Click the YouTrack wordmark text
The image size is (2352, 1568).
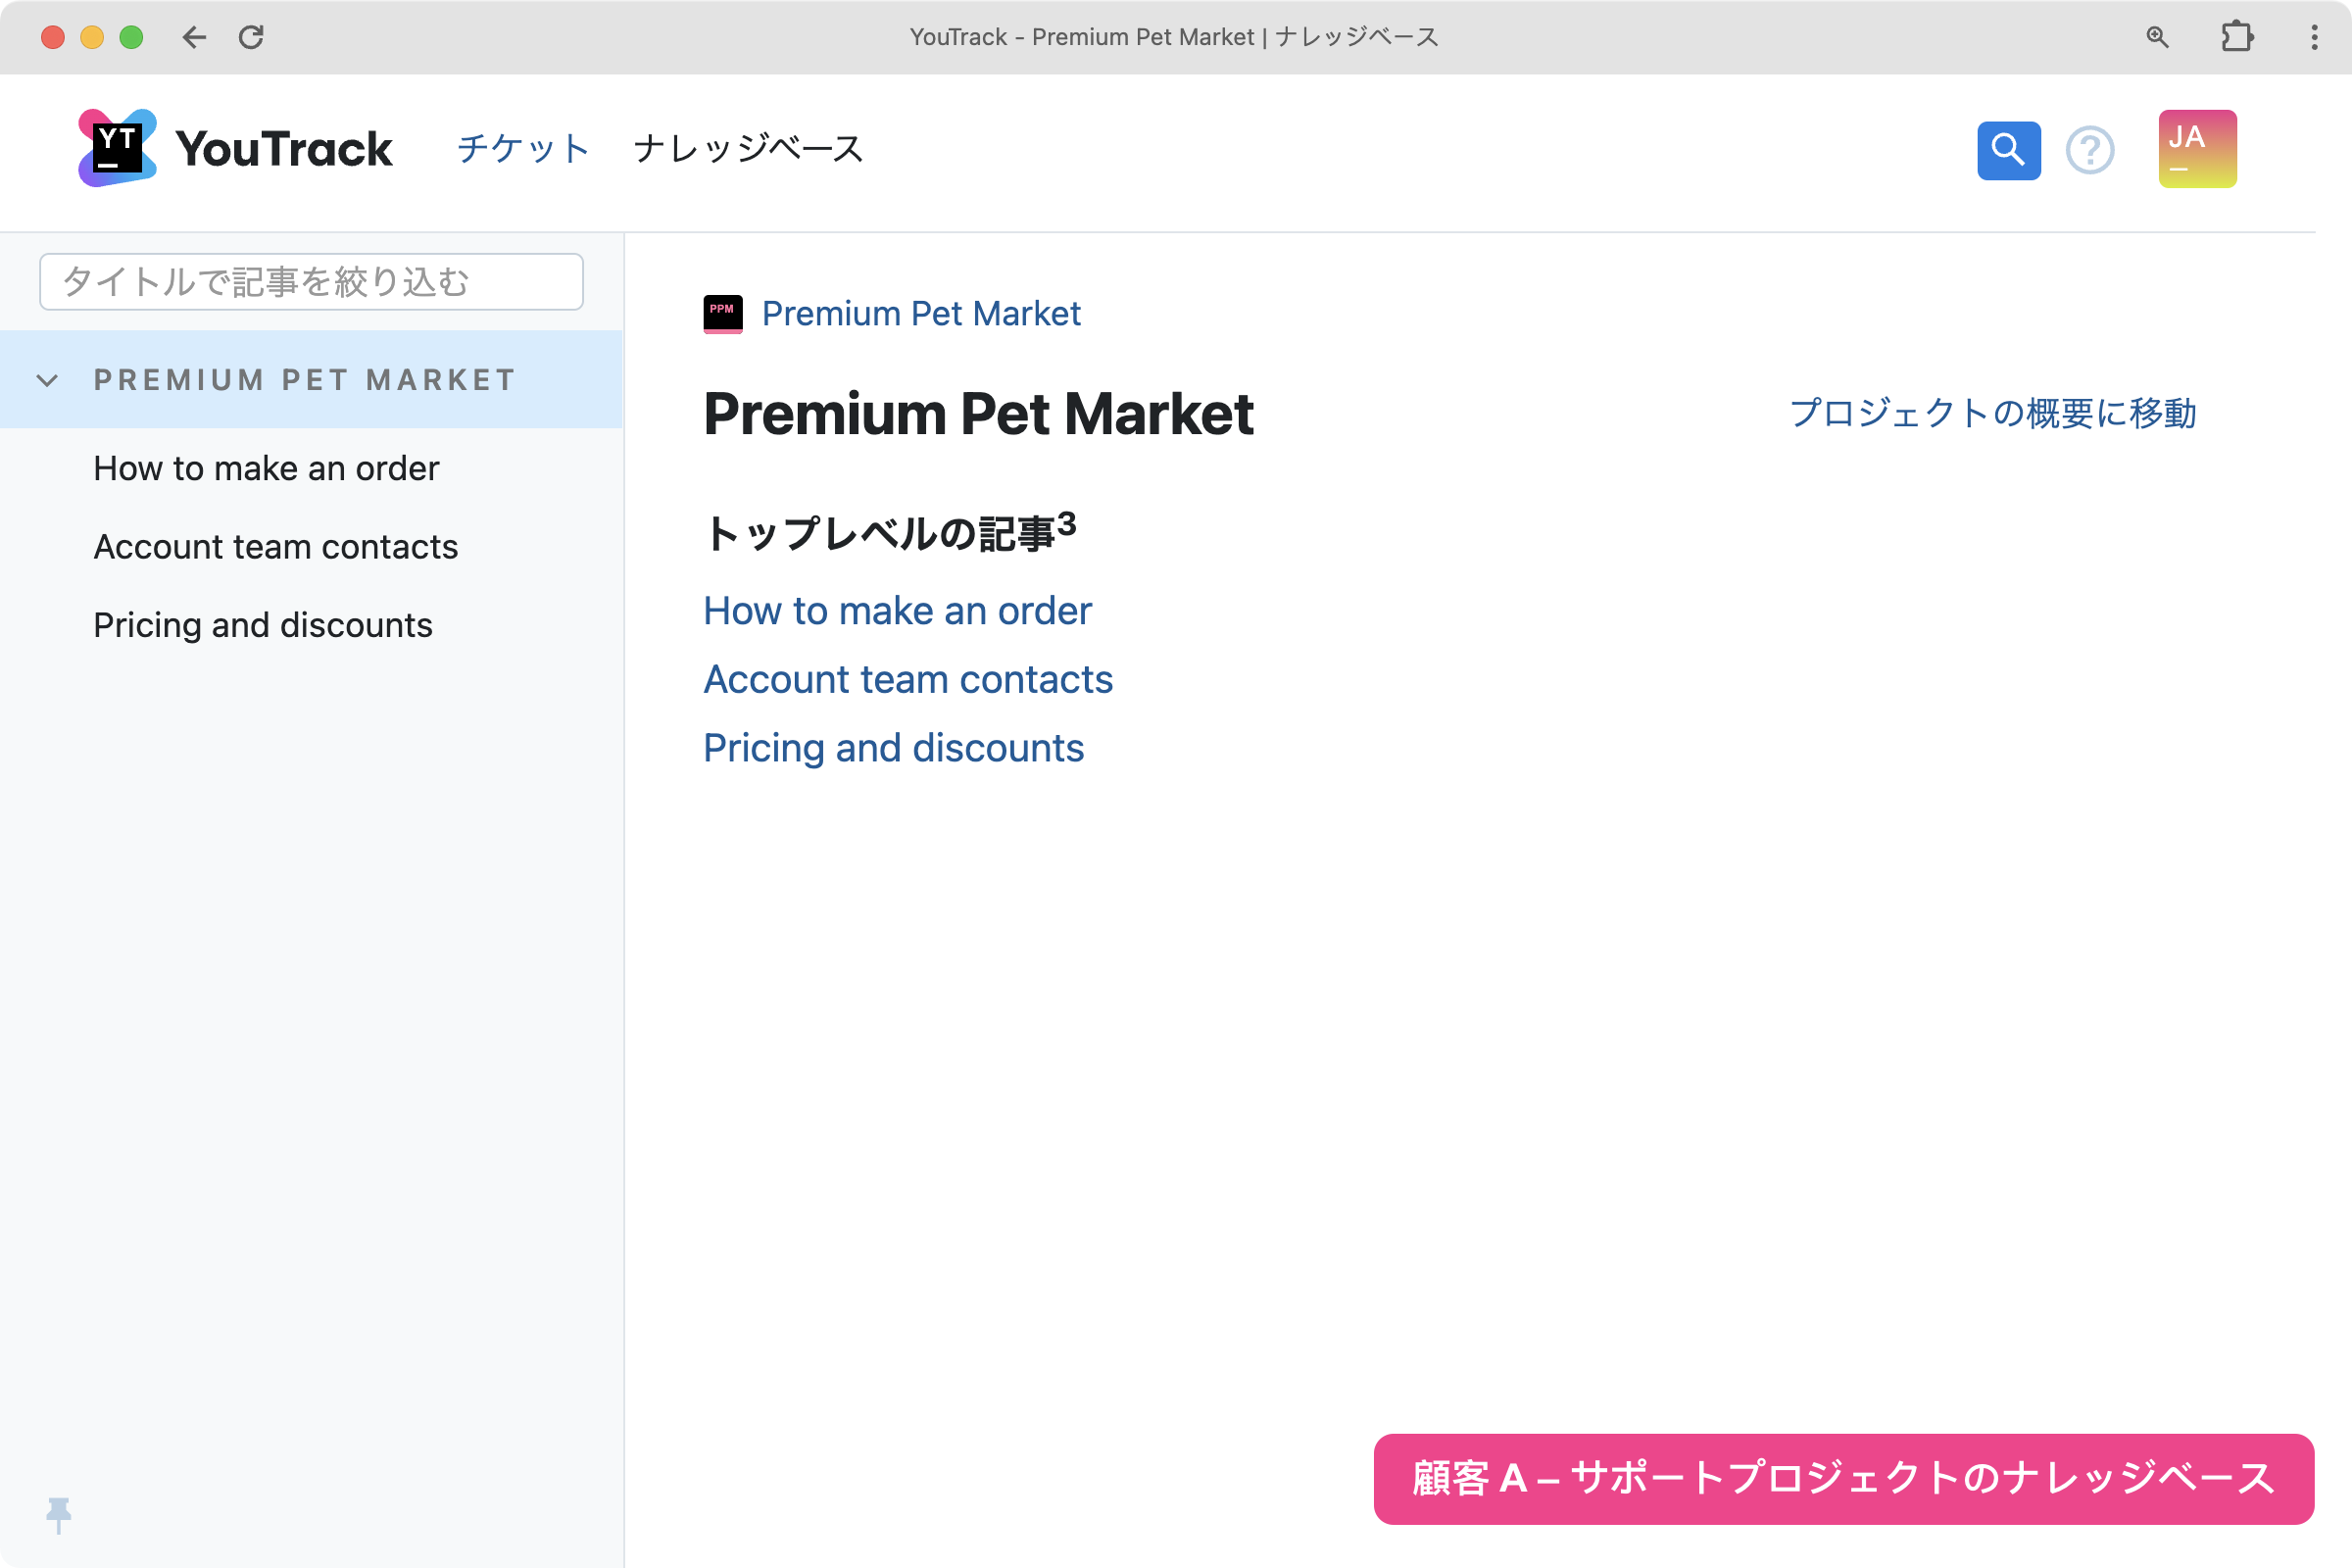[x=284, y=149]
